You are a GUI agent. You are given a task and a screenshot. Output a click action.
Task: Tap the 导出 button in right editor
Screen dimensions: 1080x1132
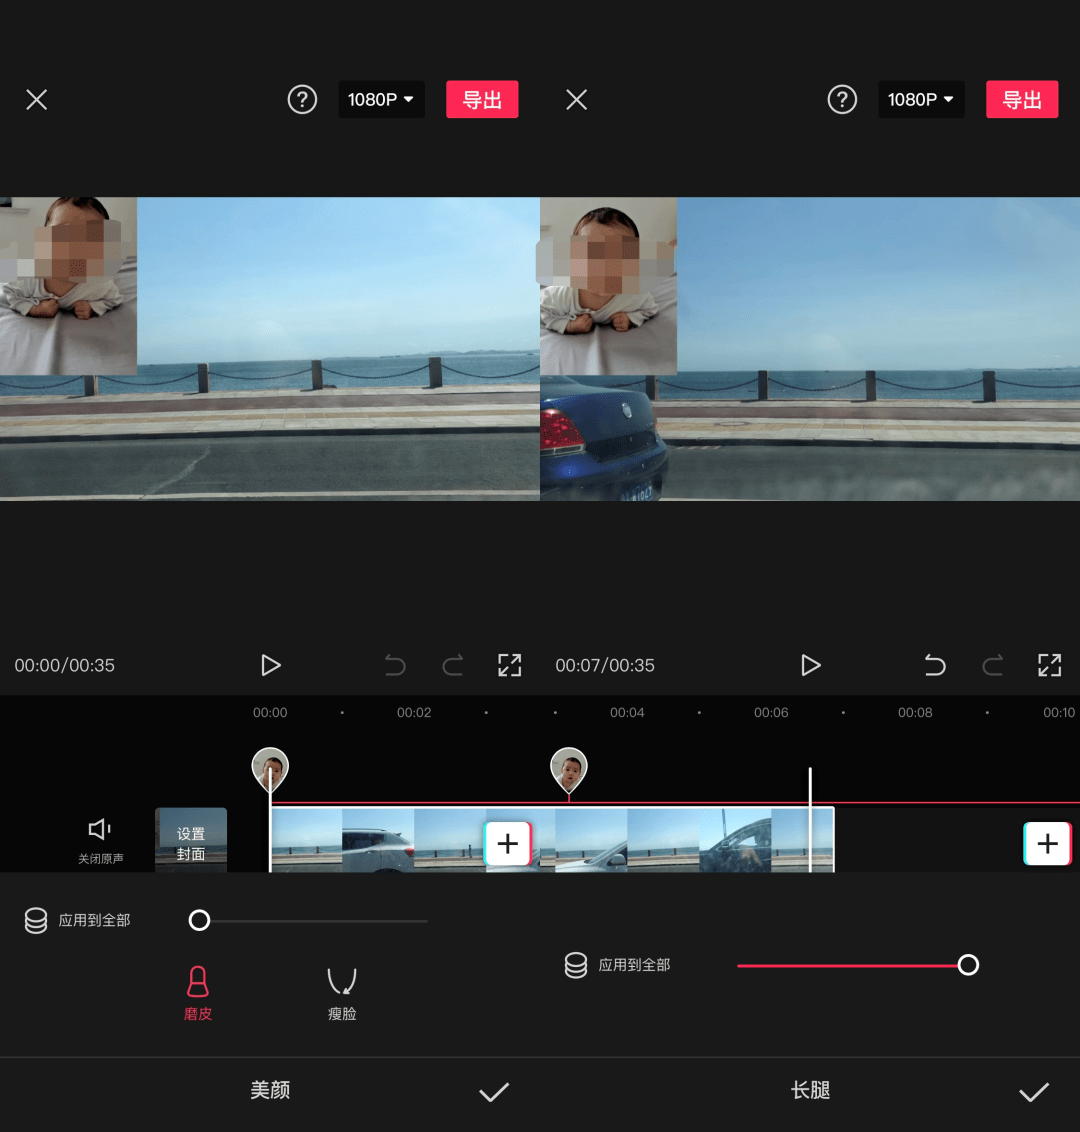[x=1022, y=100]
